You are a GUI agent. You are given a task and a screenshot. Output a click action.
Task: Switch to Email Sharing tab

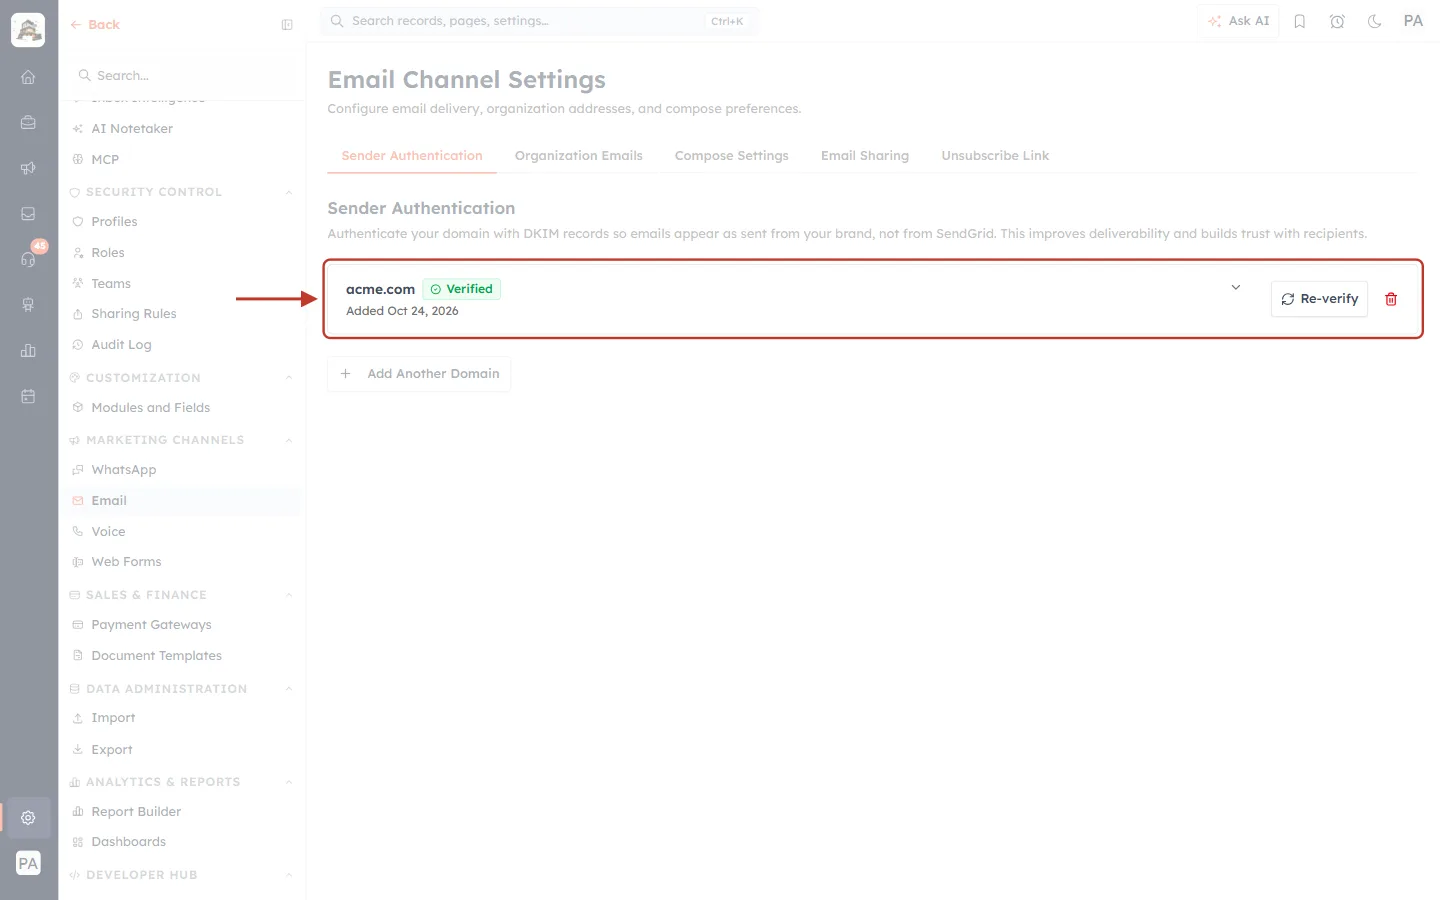coord(864,156)
